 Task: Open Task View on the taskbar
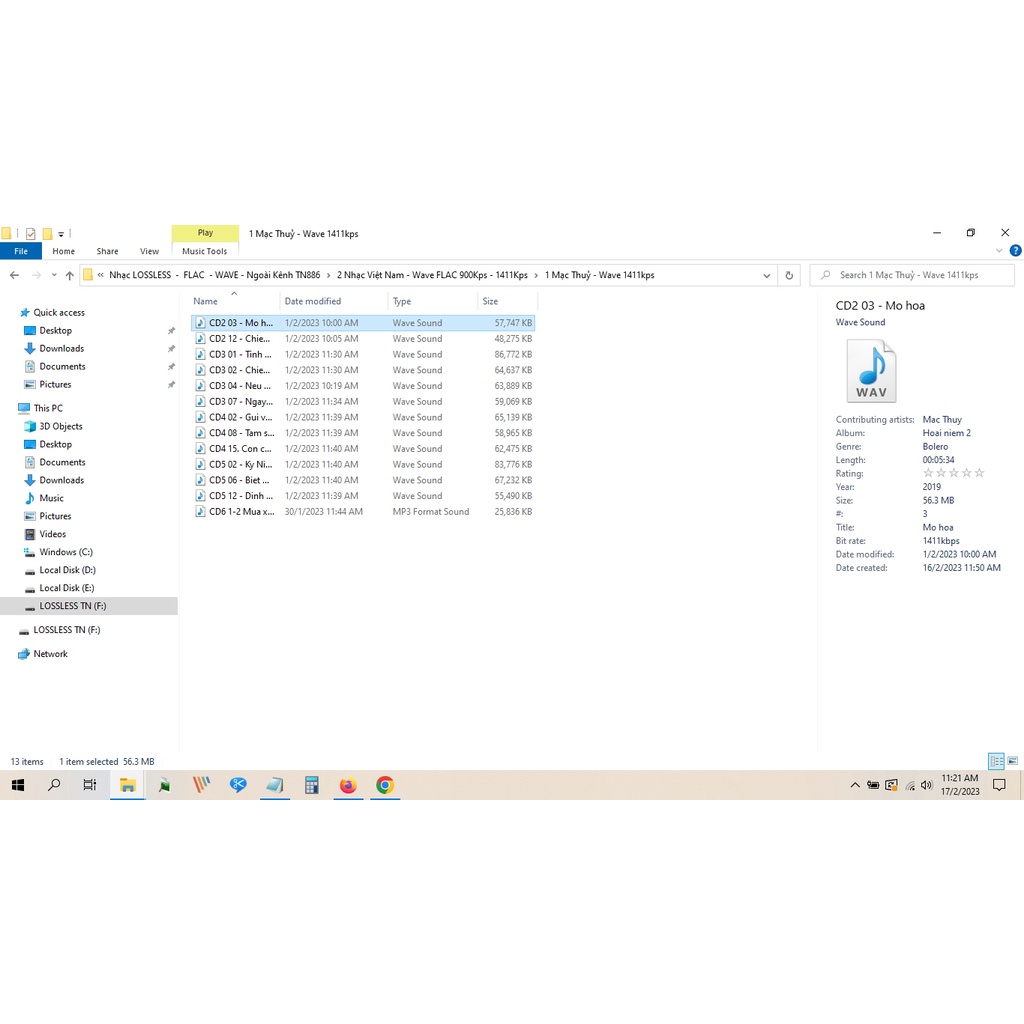click(x=90, y=786)
